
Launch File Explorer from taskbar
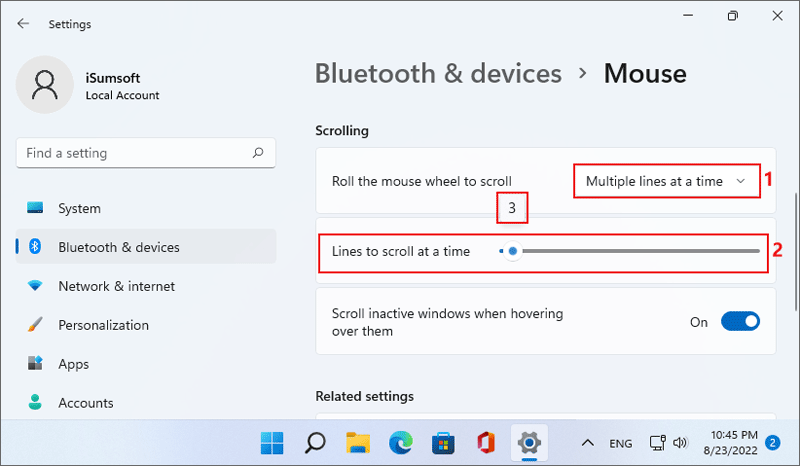click(x=358, y=443)
